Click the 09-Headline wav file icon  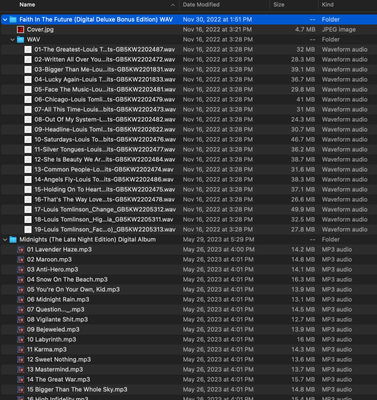[28, 130]
